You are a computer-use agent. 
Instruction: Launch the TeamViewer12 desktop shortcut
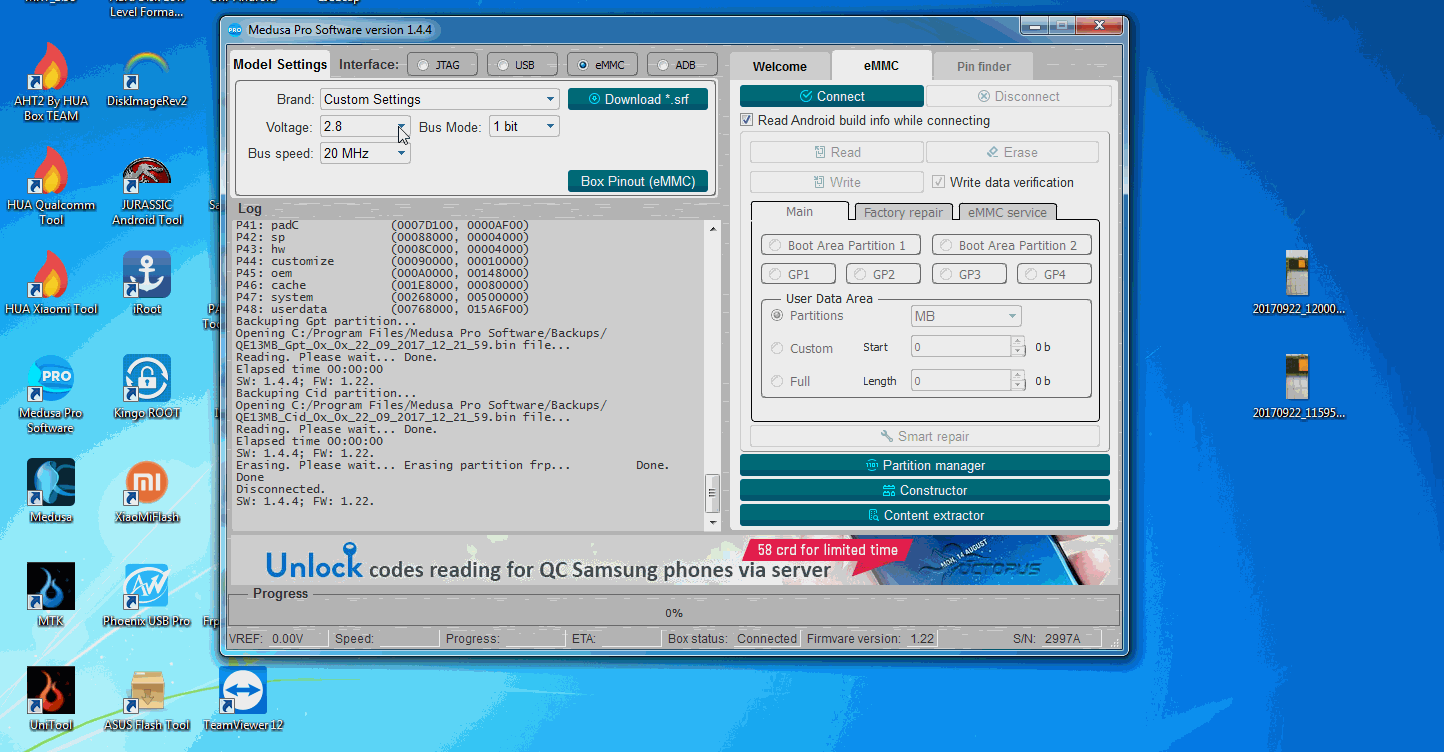point(243,698)
